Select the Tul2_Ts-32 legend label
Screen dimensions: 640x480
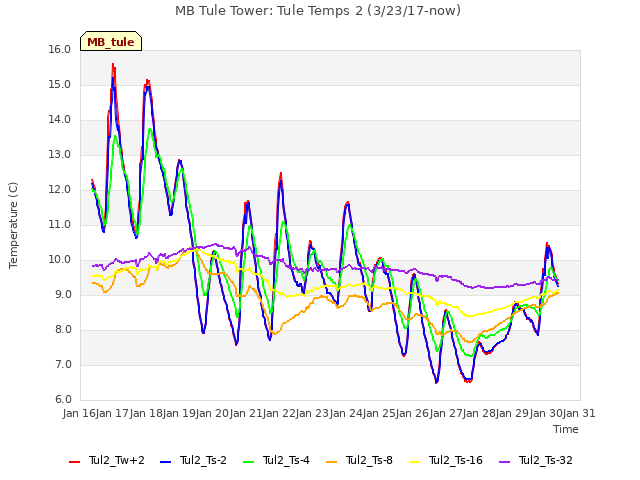click(x=546, y=460)
